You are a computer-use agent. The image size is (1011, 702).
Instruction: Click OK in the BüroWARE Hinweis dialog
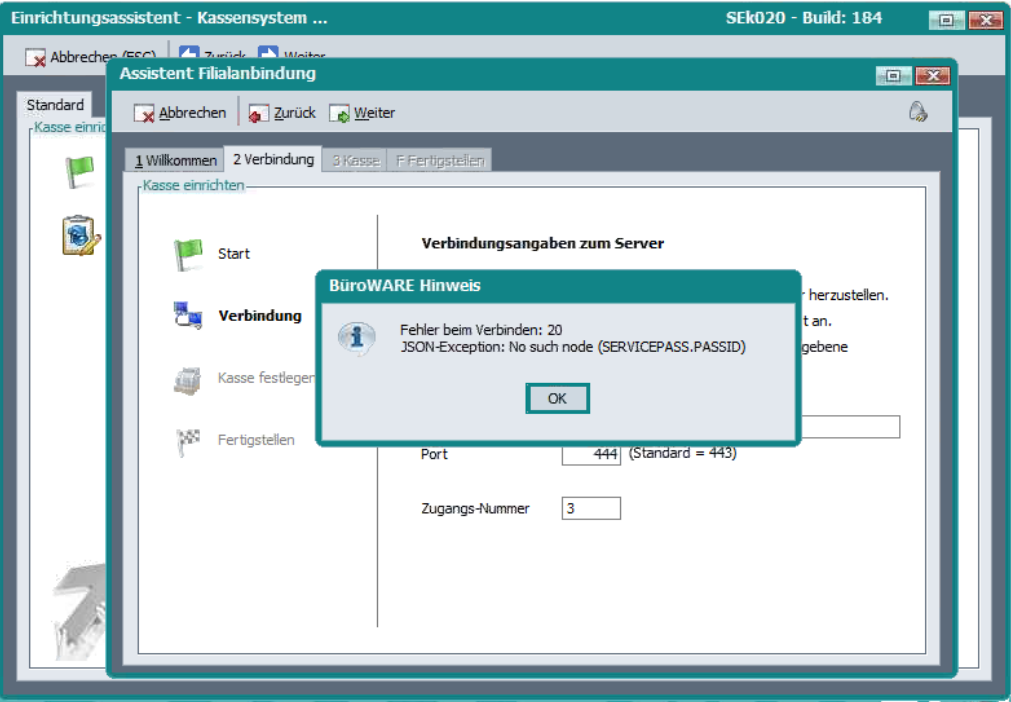[x=557, y=398]
